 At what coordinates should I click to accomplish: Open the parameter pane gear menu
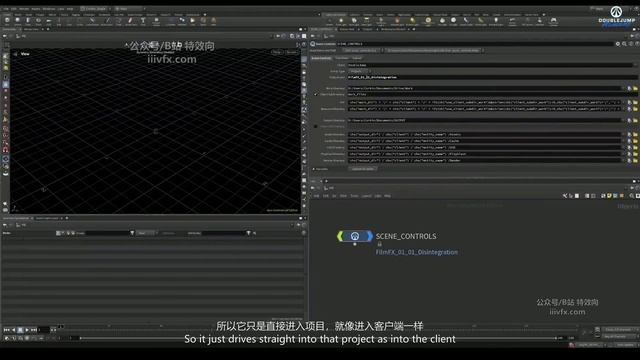tap(618, 44)
